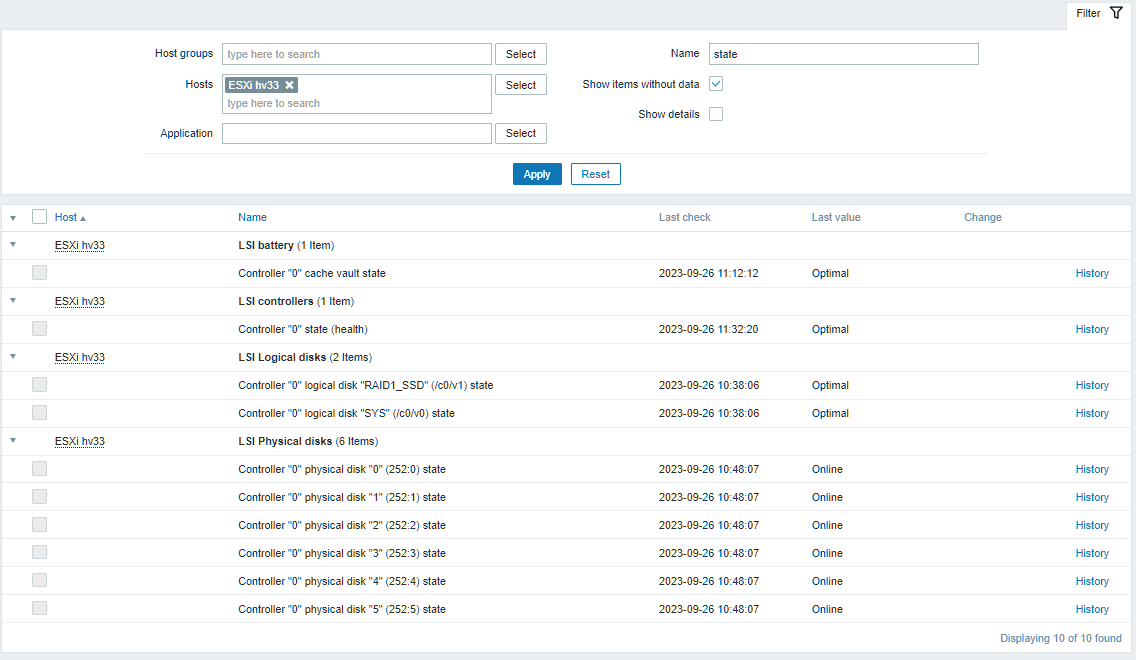This screenshot has height=660, width=1136.
Task: Click last check time 2023-09-26 11:32:20
Action: coord(709,330)
